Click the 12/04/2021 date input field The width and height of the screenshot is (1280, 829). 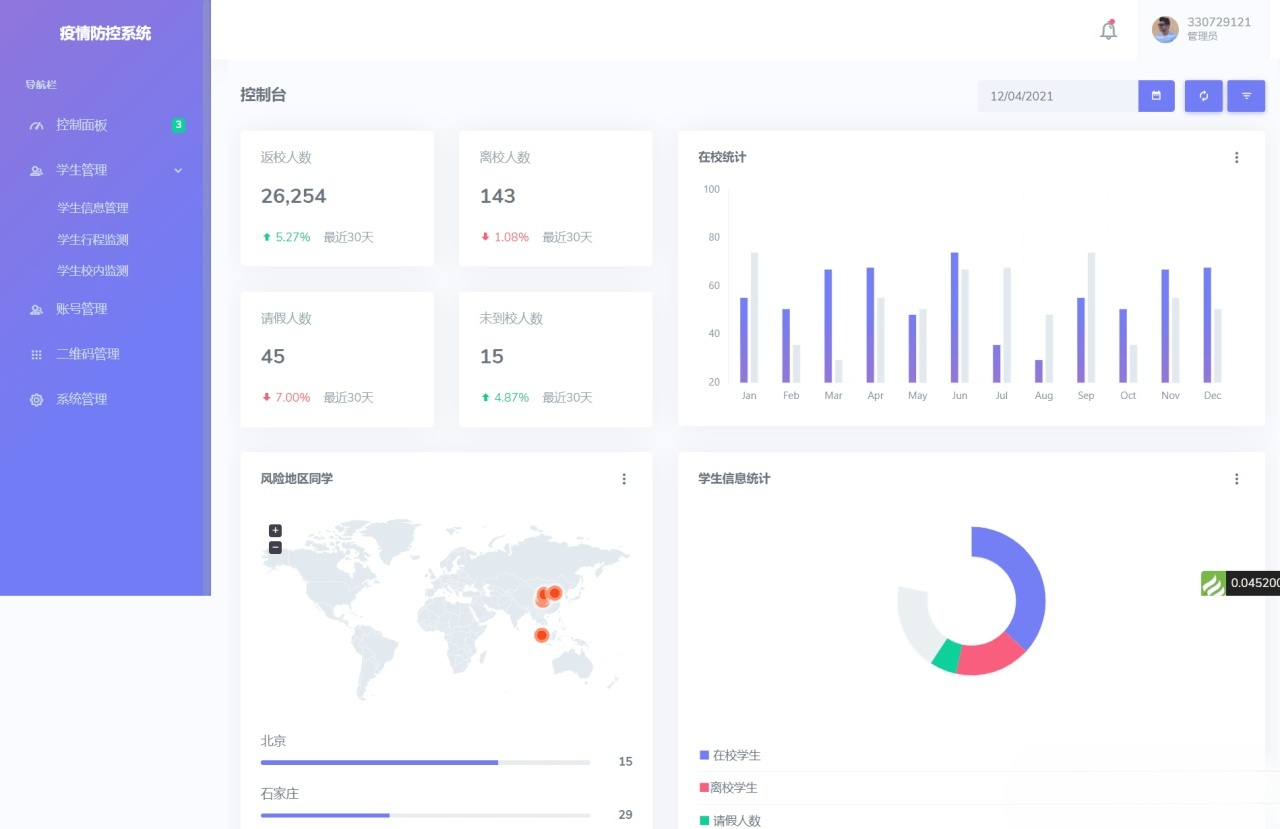click(1055, 96)
